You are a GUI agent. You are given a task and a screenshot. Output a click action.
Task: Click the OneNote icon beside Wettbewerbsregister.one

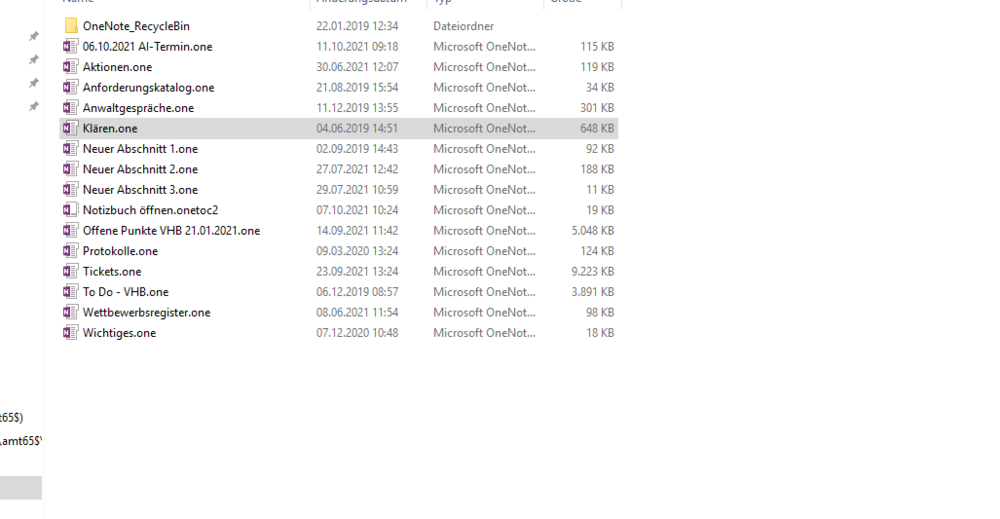[x=70, y=312]
